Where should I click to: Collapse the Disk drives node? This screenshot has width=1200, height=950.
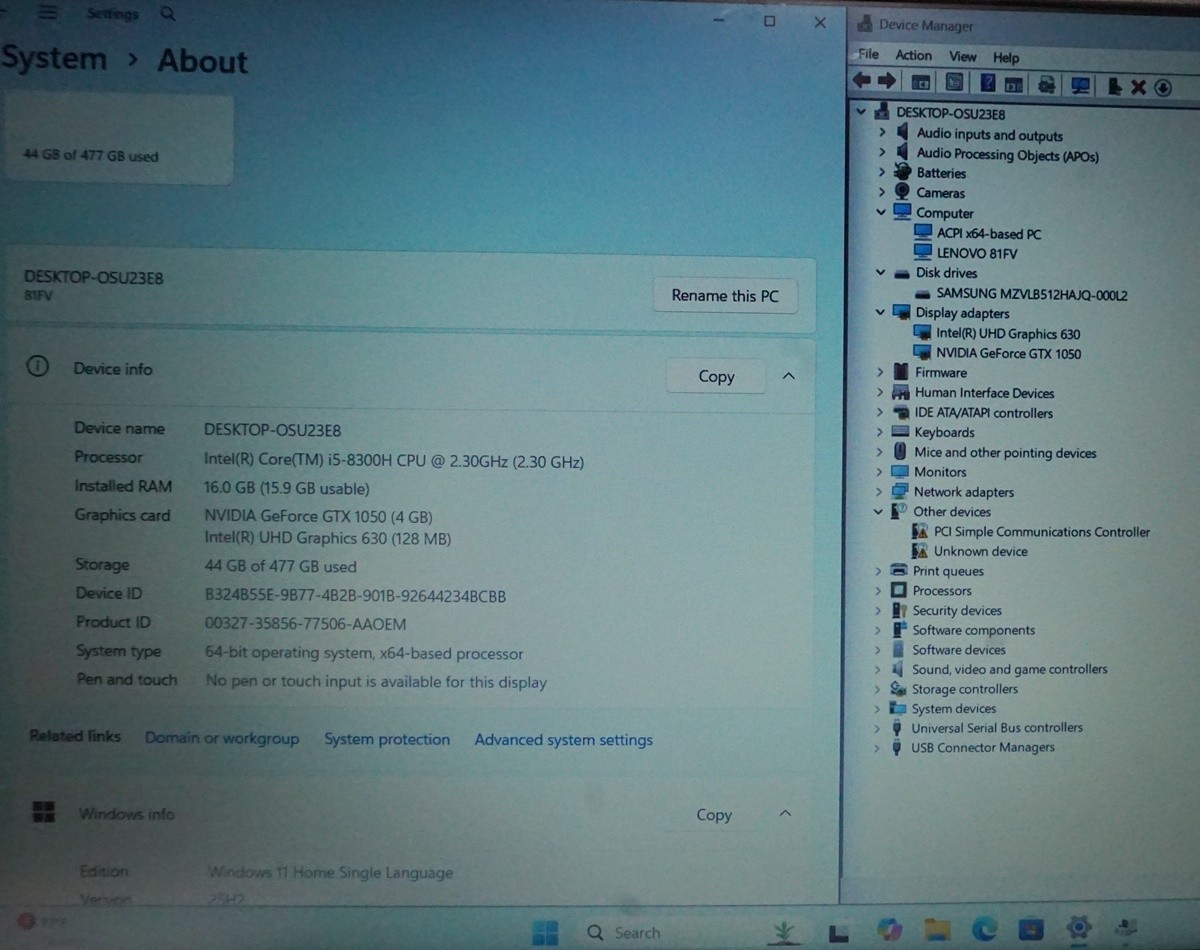click(x=881, y=272)
